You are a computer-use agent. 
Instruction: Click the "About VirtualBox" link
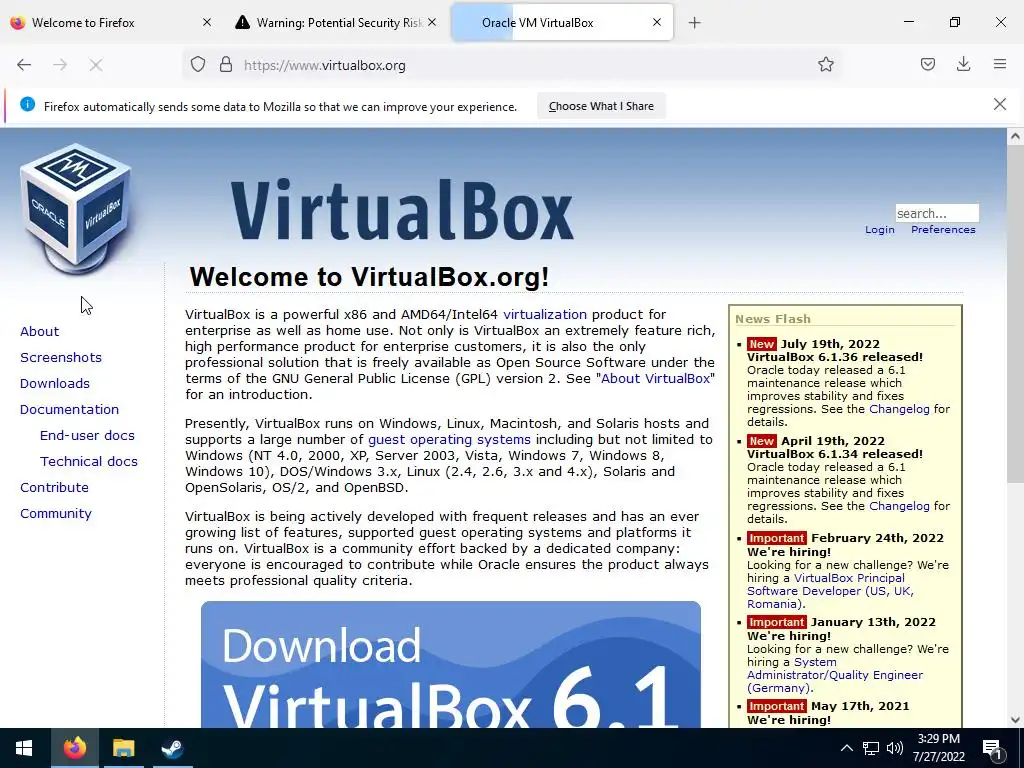pos(655,378)
